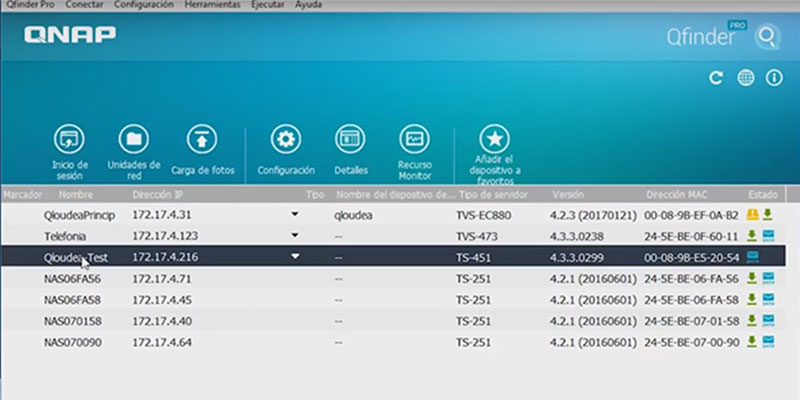This screenshot has width=800, height=400.
Task: Click version 4.3.3.0299
Action: [577, 257]
